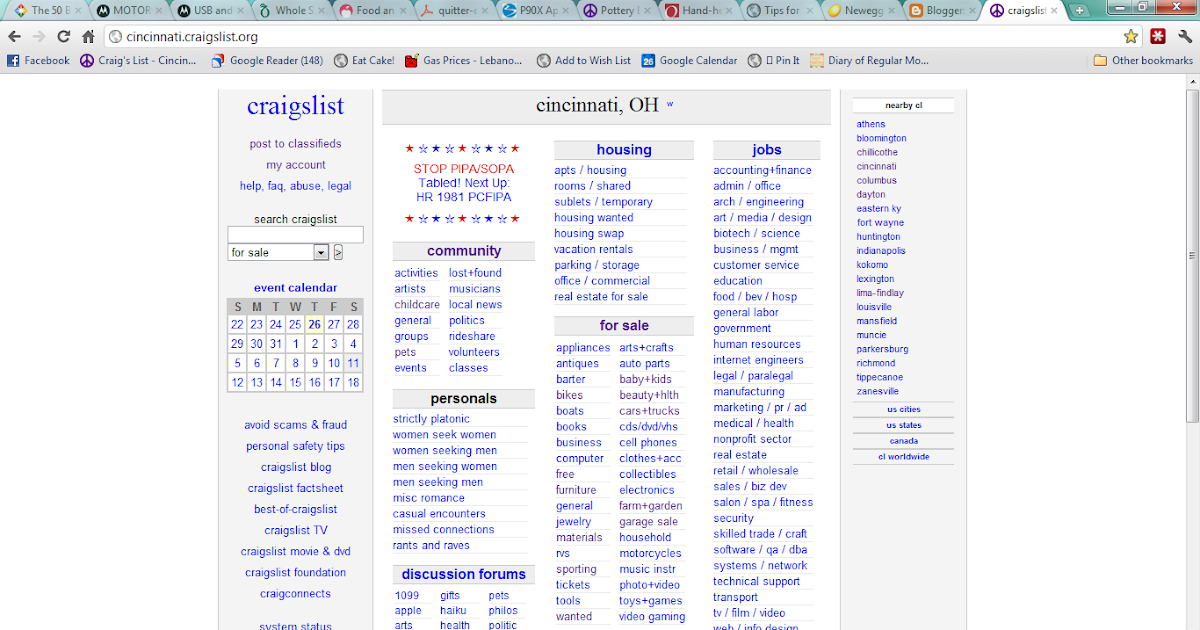
Task: Open Craig's List bookmark
Action: pyautogui.click(x=139, y=60)
